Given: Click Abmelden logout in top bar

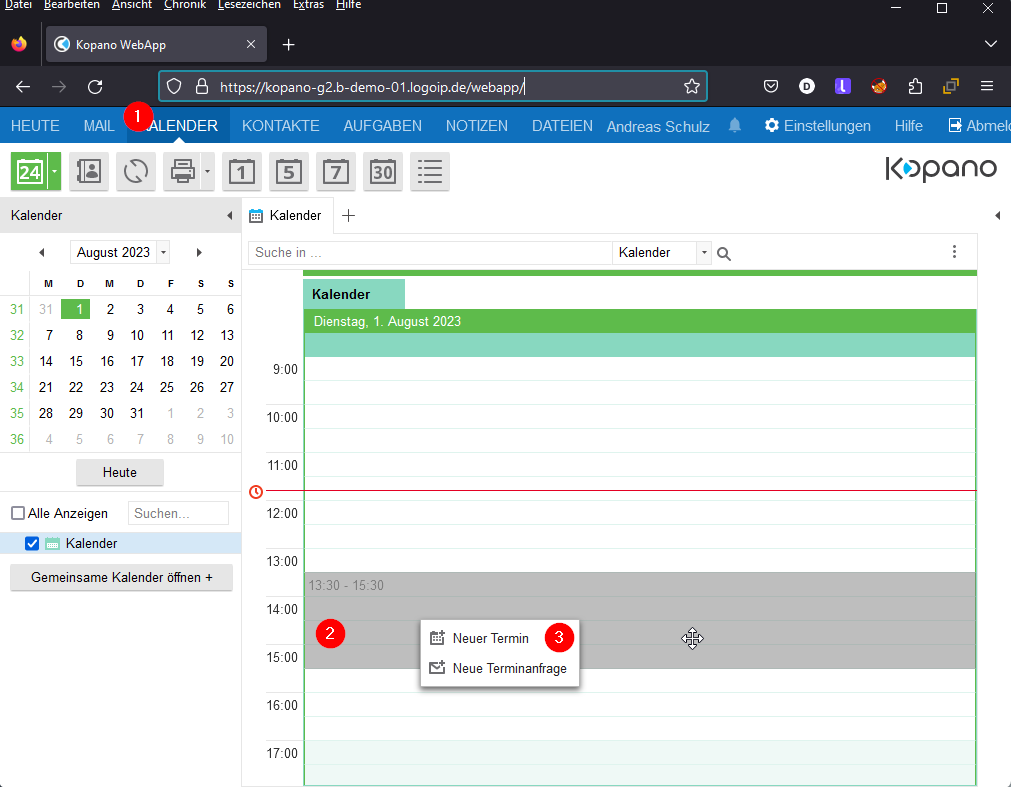Looking at the screenshot, I should (979, 126).
